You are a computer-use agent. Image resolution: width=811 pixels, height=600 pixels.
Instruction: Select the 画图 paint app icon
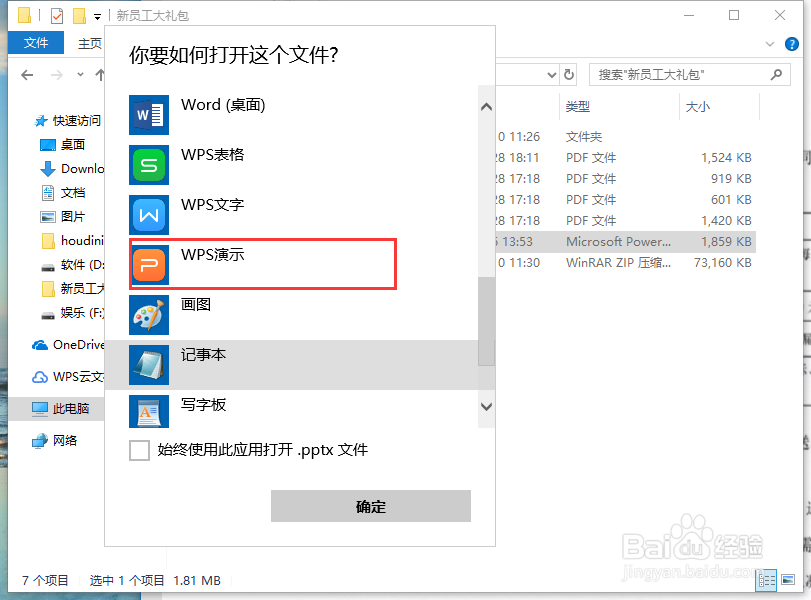(x=149, y=314)
